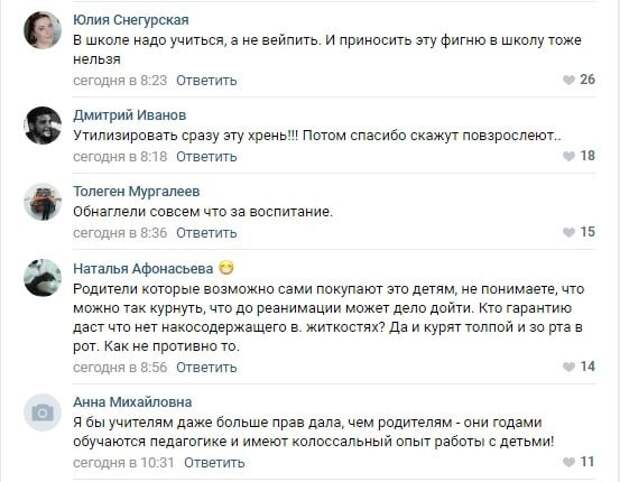Reply to Юлия Снегурская's comment
Image resolution: width=620 pixels, height=482 pixels.
click(206, 80)
